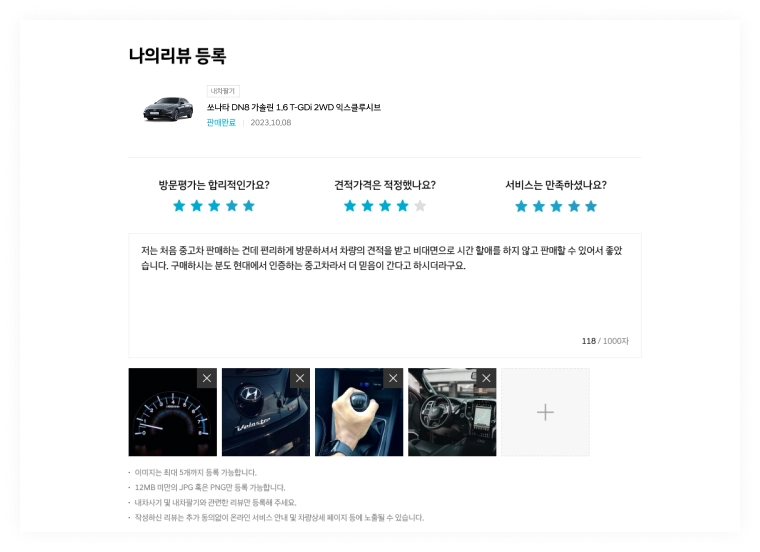
Task: Select fourth star under 견적가격은 적정했나요
Action: pyautogui.click(x=402, y=206)
